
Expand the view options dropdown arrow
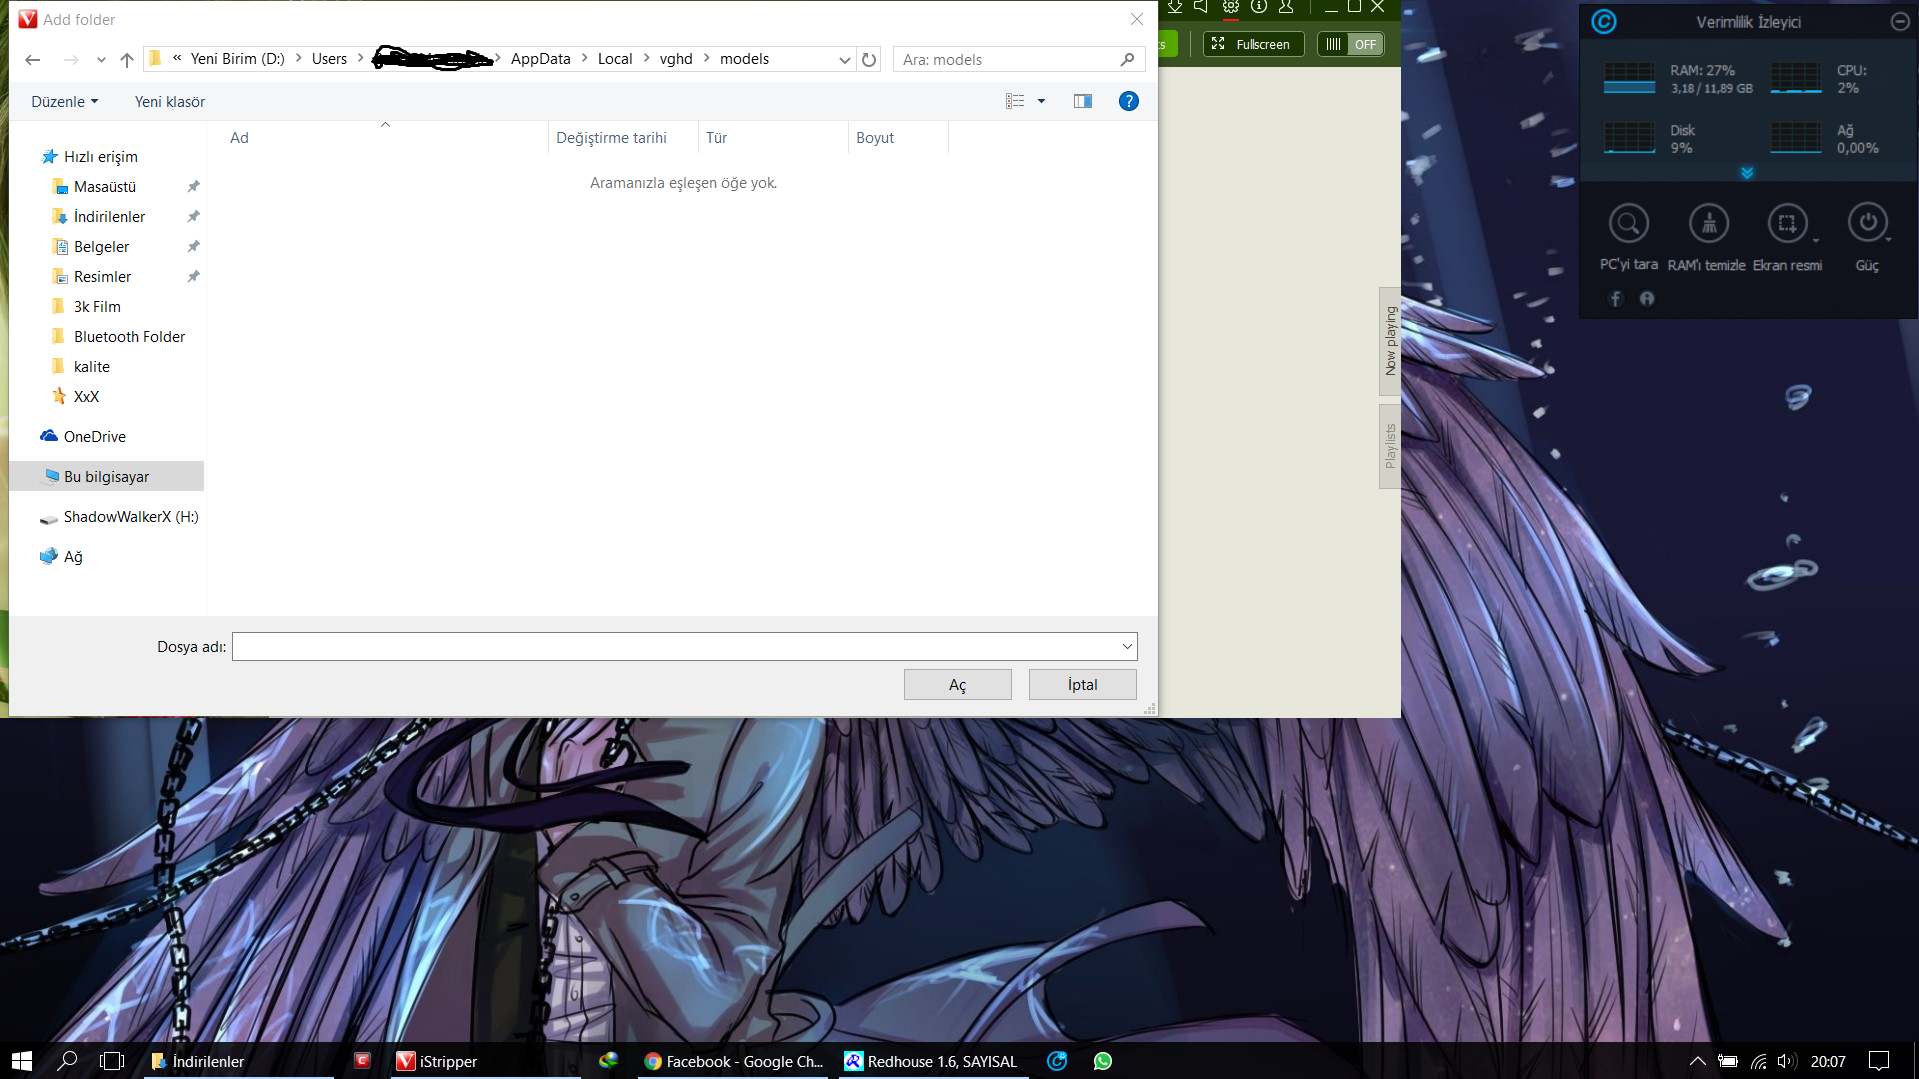coord(1041,101)
